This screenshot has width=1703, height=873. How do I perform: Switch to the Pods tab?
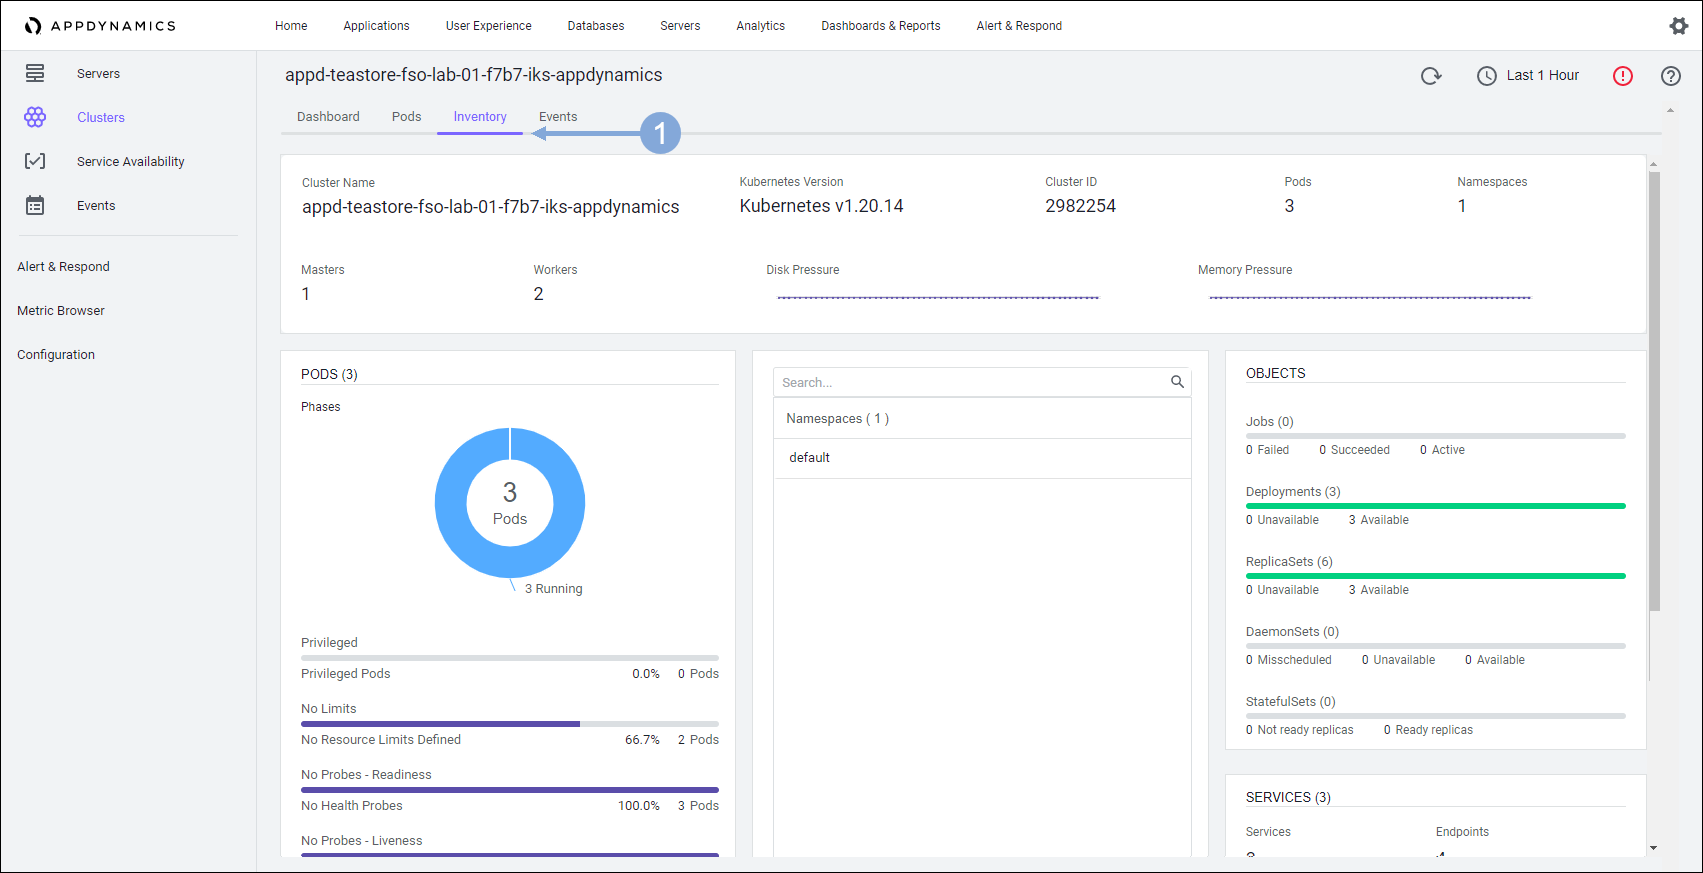tap(406, 117)
